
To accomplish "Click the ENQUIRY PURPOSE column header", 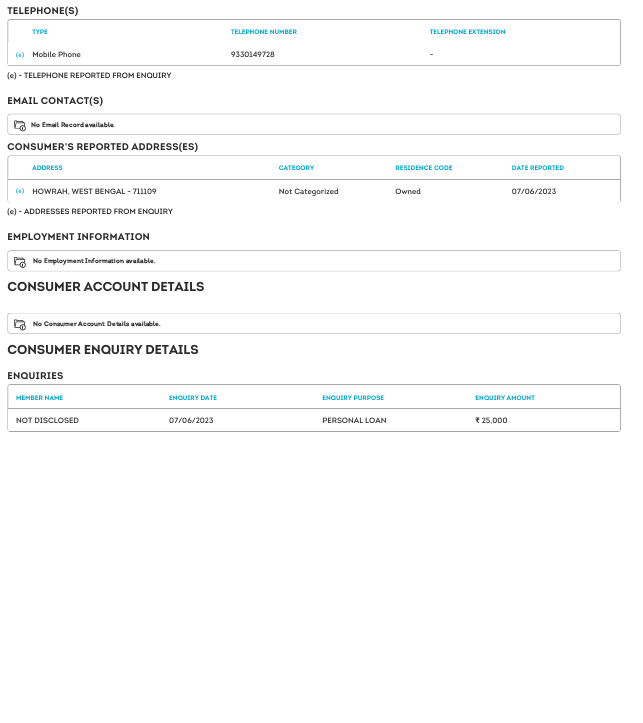I will click(352, 398).
